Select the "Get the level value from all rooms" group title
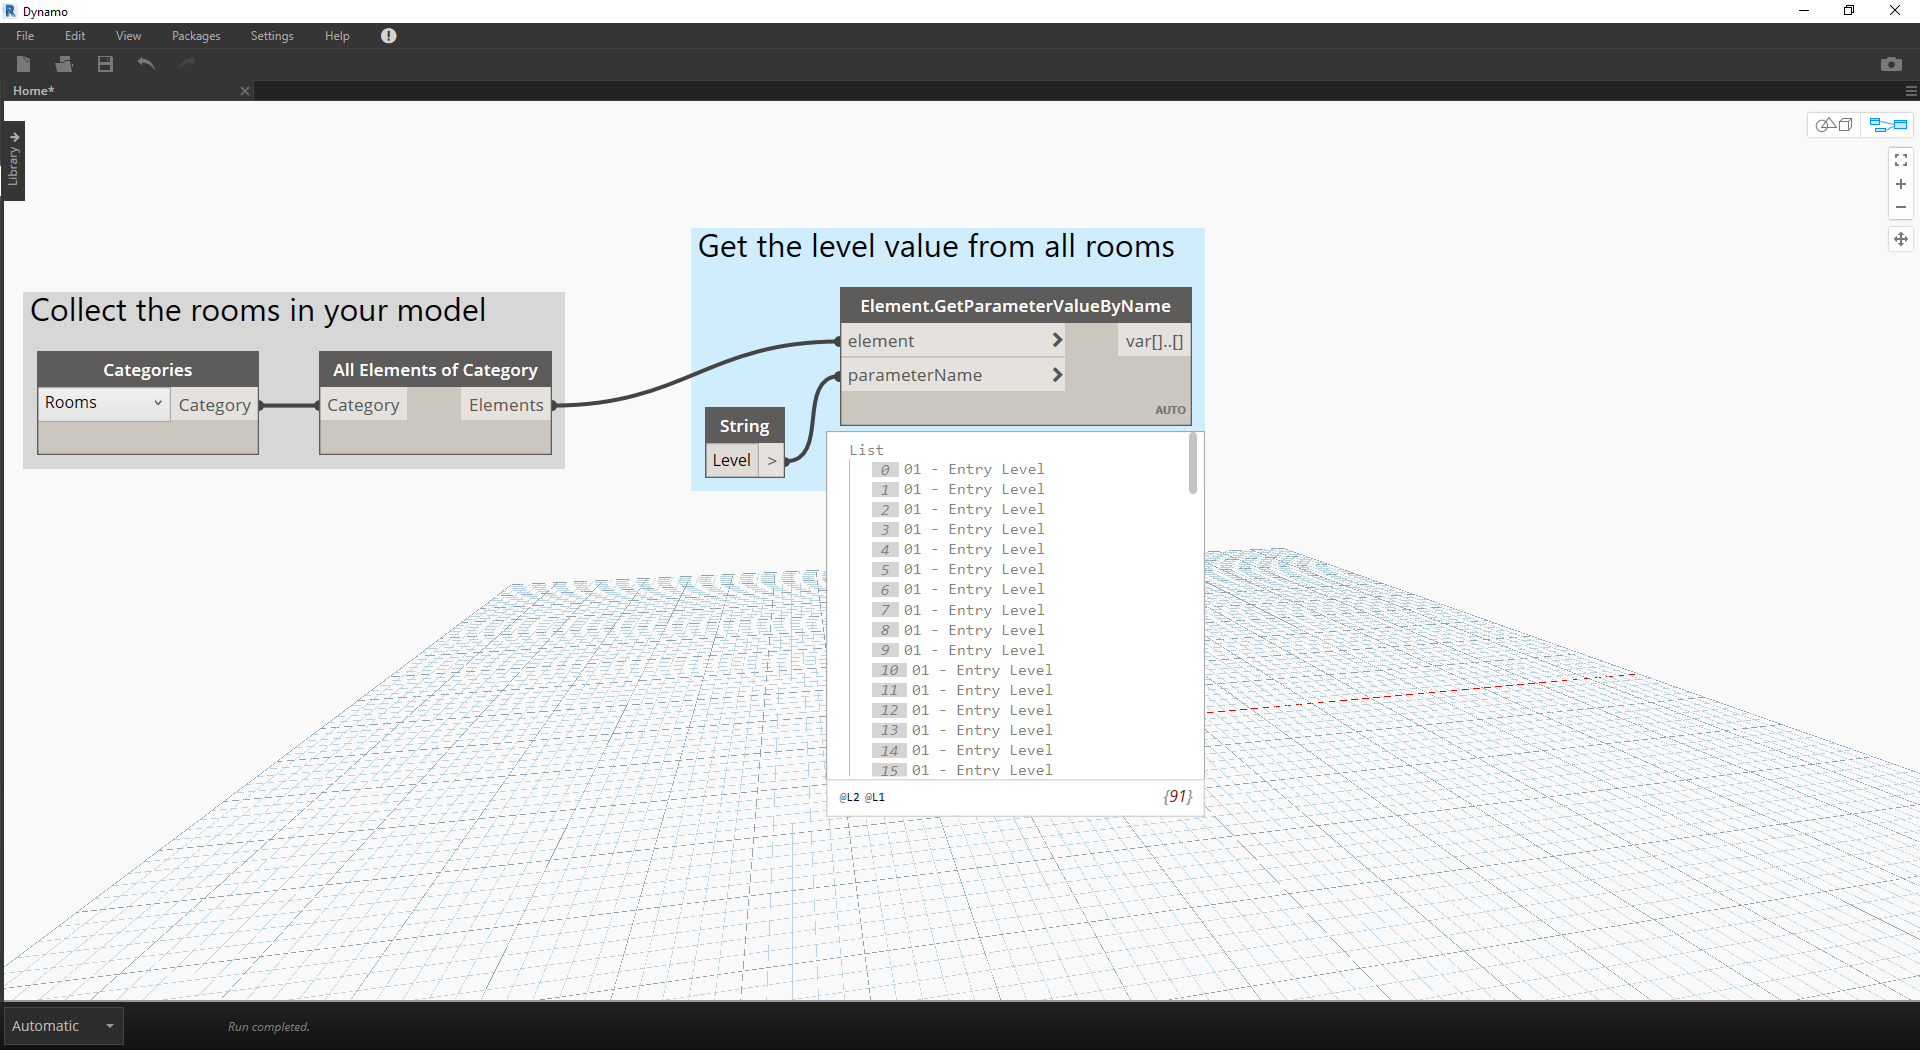 936,246
